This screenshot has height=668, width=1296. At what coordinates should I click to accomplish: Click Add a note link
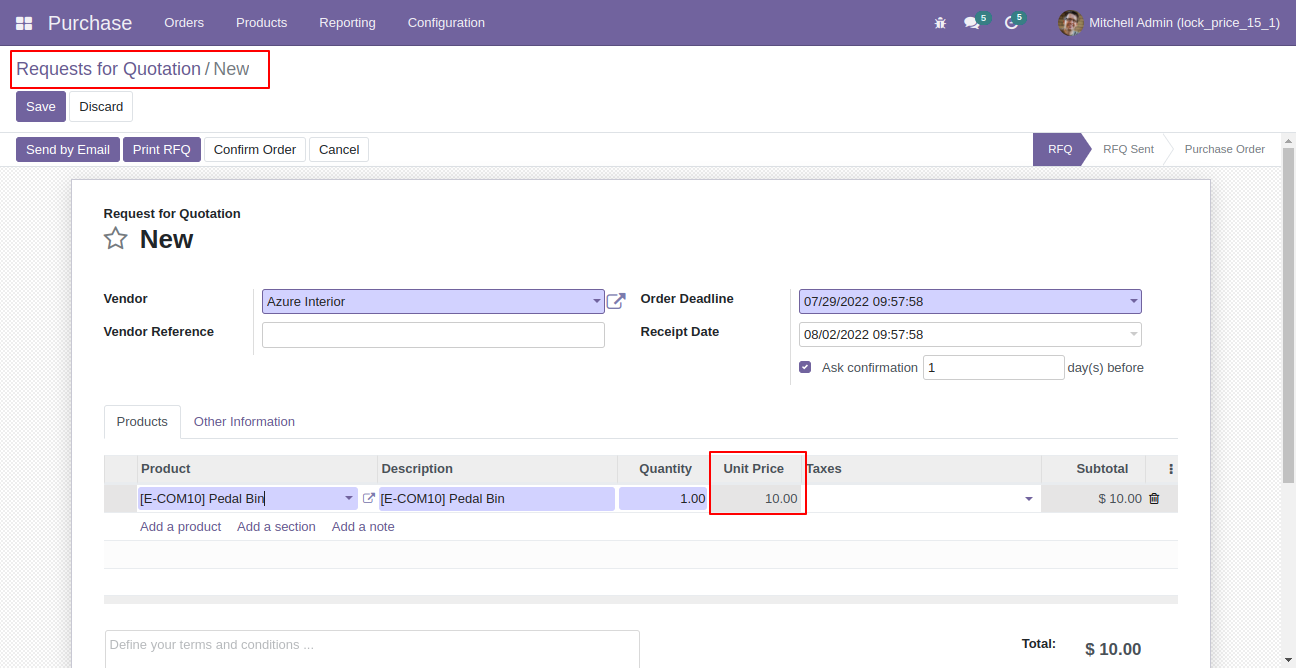click(x=363, y=526)
